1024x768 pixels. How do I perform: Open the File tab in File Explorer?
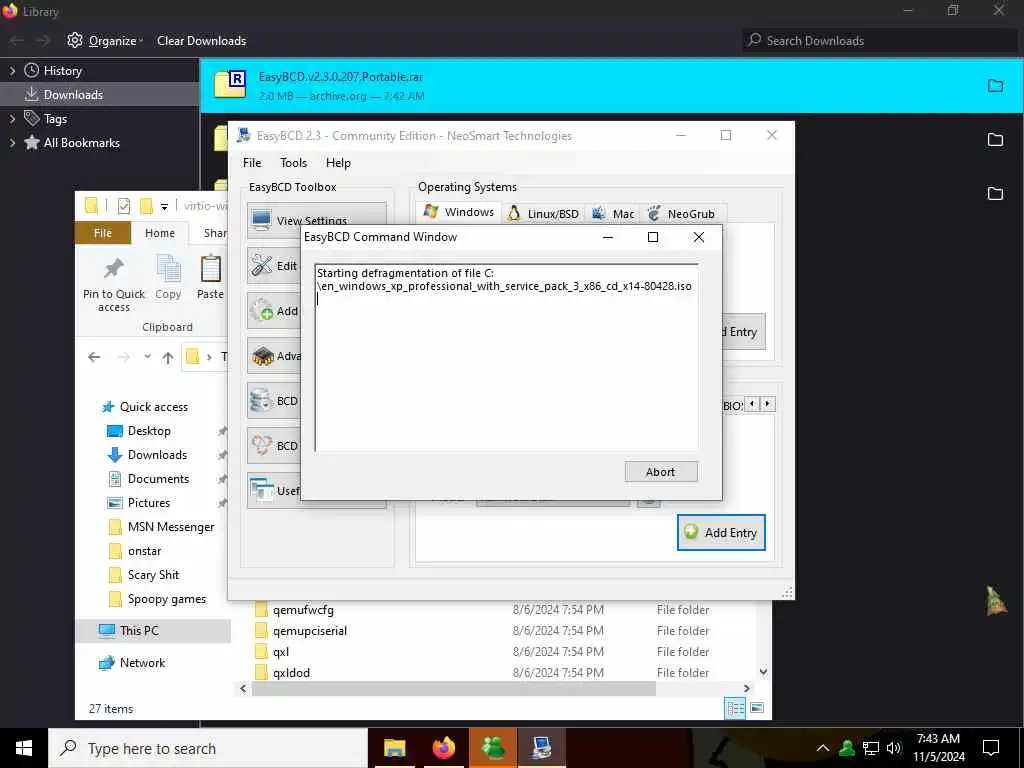coord(103,232)
